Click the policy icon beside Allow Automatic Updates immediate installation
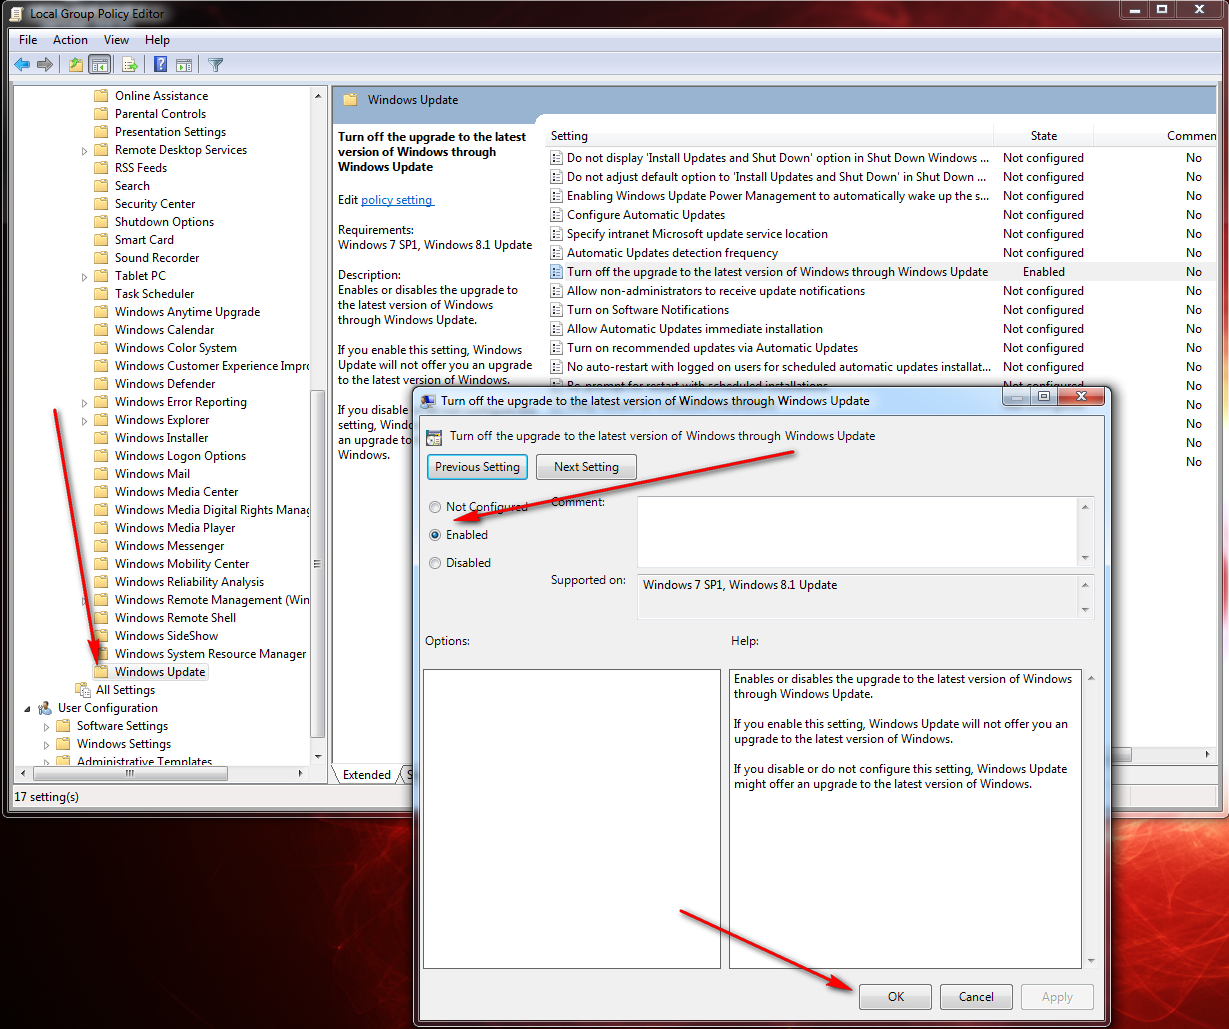Screen dimensions: 1229x1029 (557, 329)
